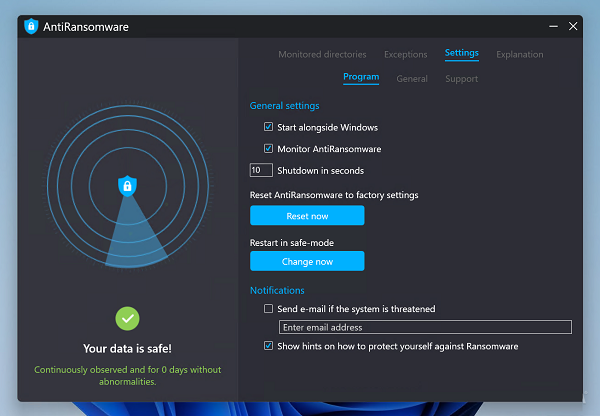Click the AntiRansomware shield logo in title bar
The width and height of the screenshot is (600, 416).
[31, 26]
